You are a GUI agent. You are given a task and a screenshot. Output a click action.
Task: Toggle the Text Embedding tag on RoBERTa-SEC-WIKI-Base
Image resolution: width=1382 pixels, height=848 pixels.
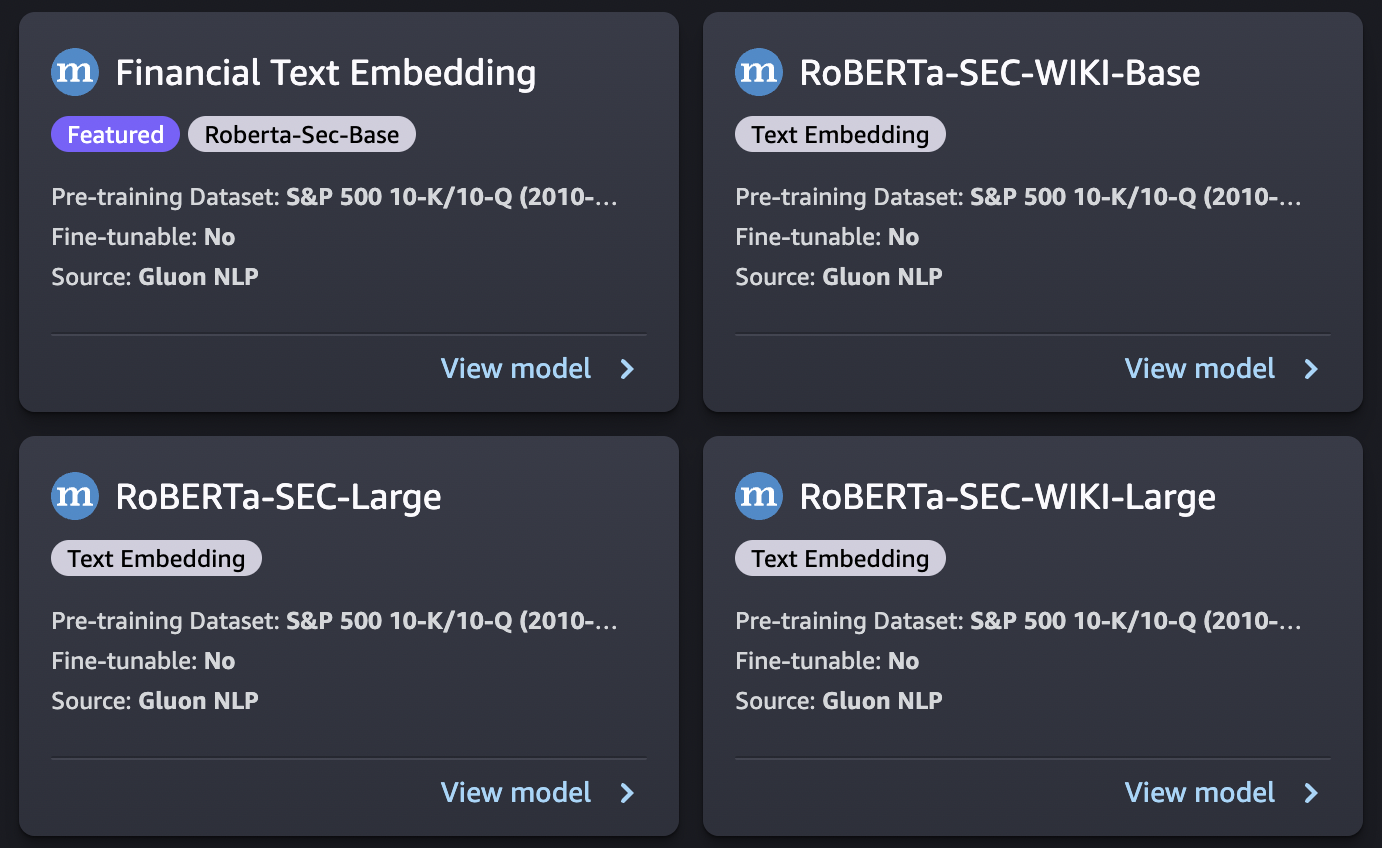pyautogui.click(x=840, y=133)
